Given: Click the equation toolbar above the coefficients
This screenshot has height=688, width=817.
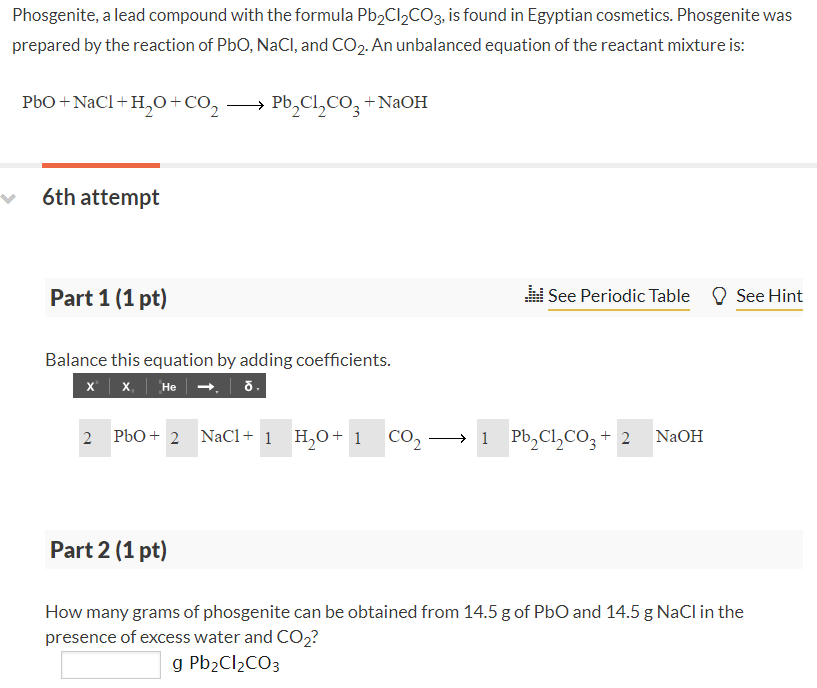Looking at the screenshot, I should pyautogui.click(x=168, y=385).
